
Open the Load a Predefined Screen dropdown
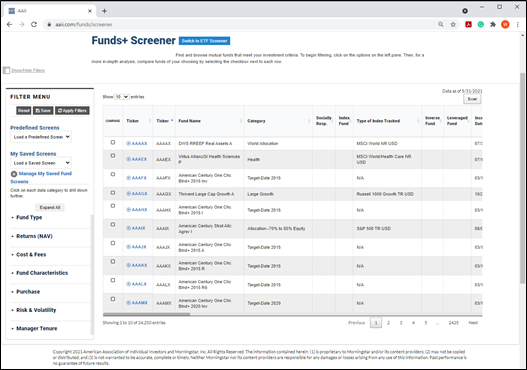coord(41,137)
